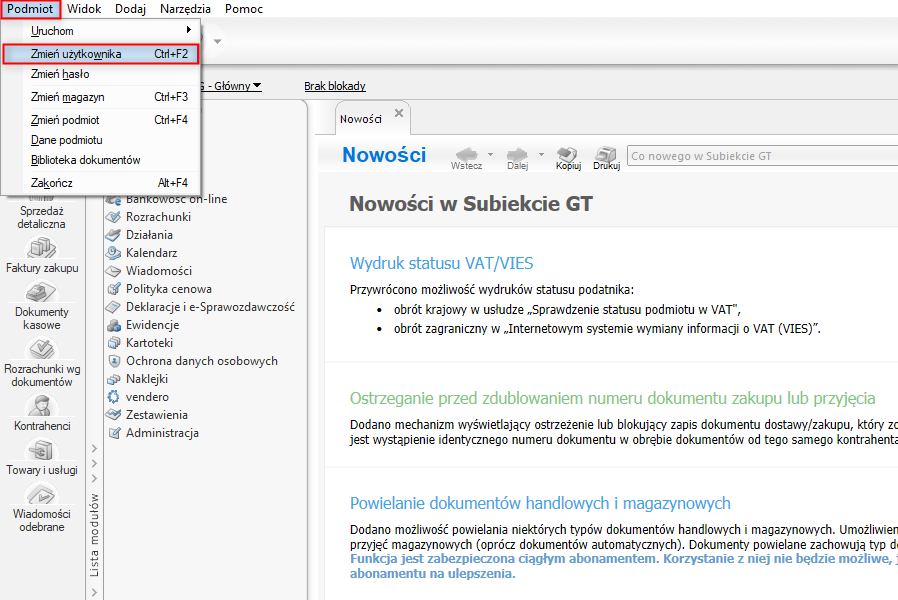Open Ostrzeganie przed zdublowaniem numeru dokumentu link
The height and width of the screenshot is (600, 898).
613,398
